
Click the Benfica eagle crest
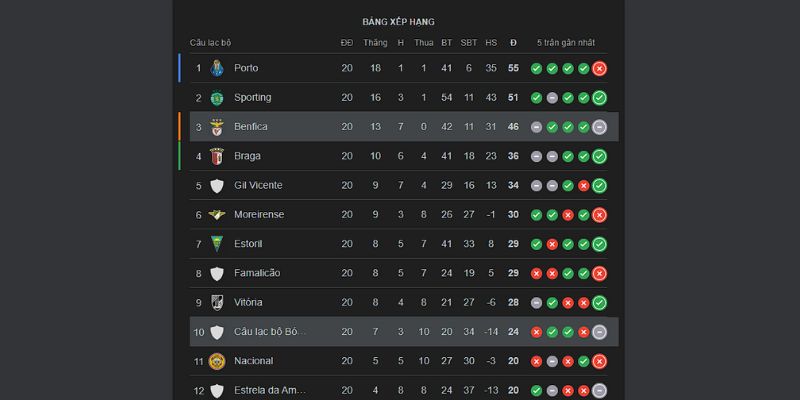coord(216,127)
